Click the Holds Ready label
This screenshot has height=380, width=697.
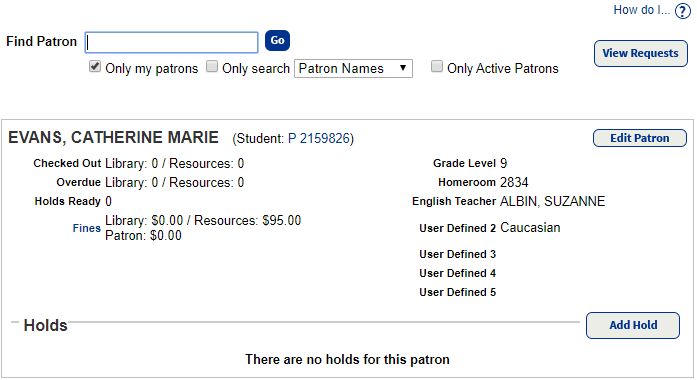tap(68, 201)
